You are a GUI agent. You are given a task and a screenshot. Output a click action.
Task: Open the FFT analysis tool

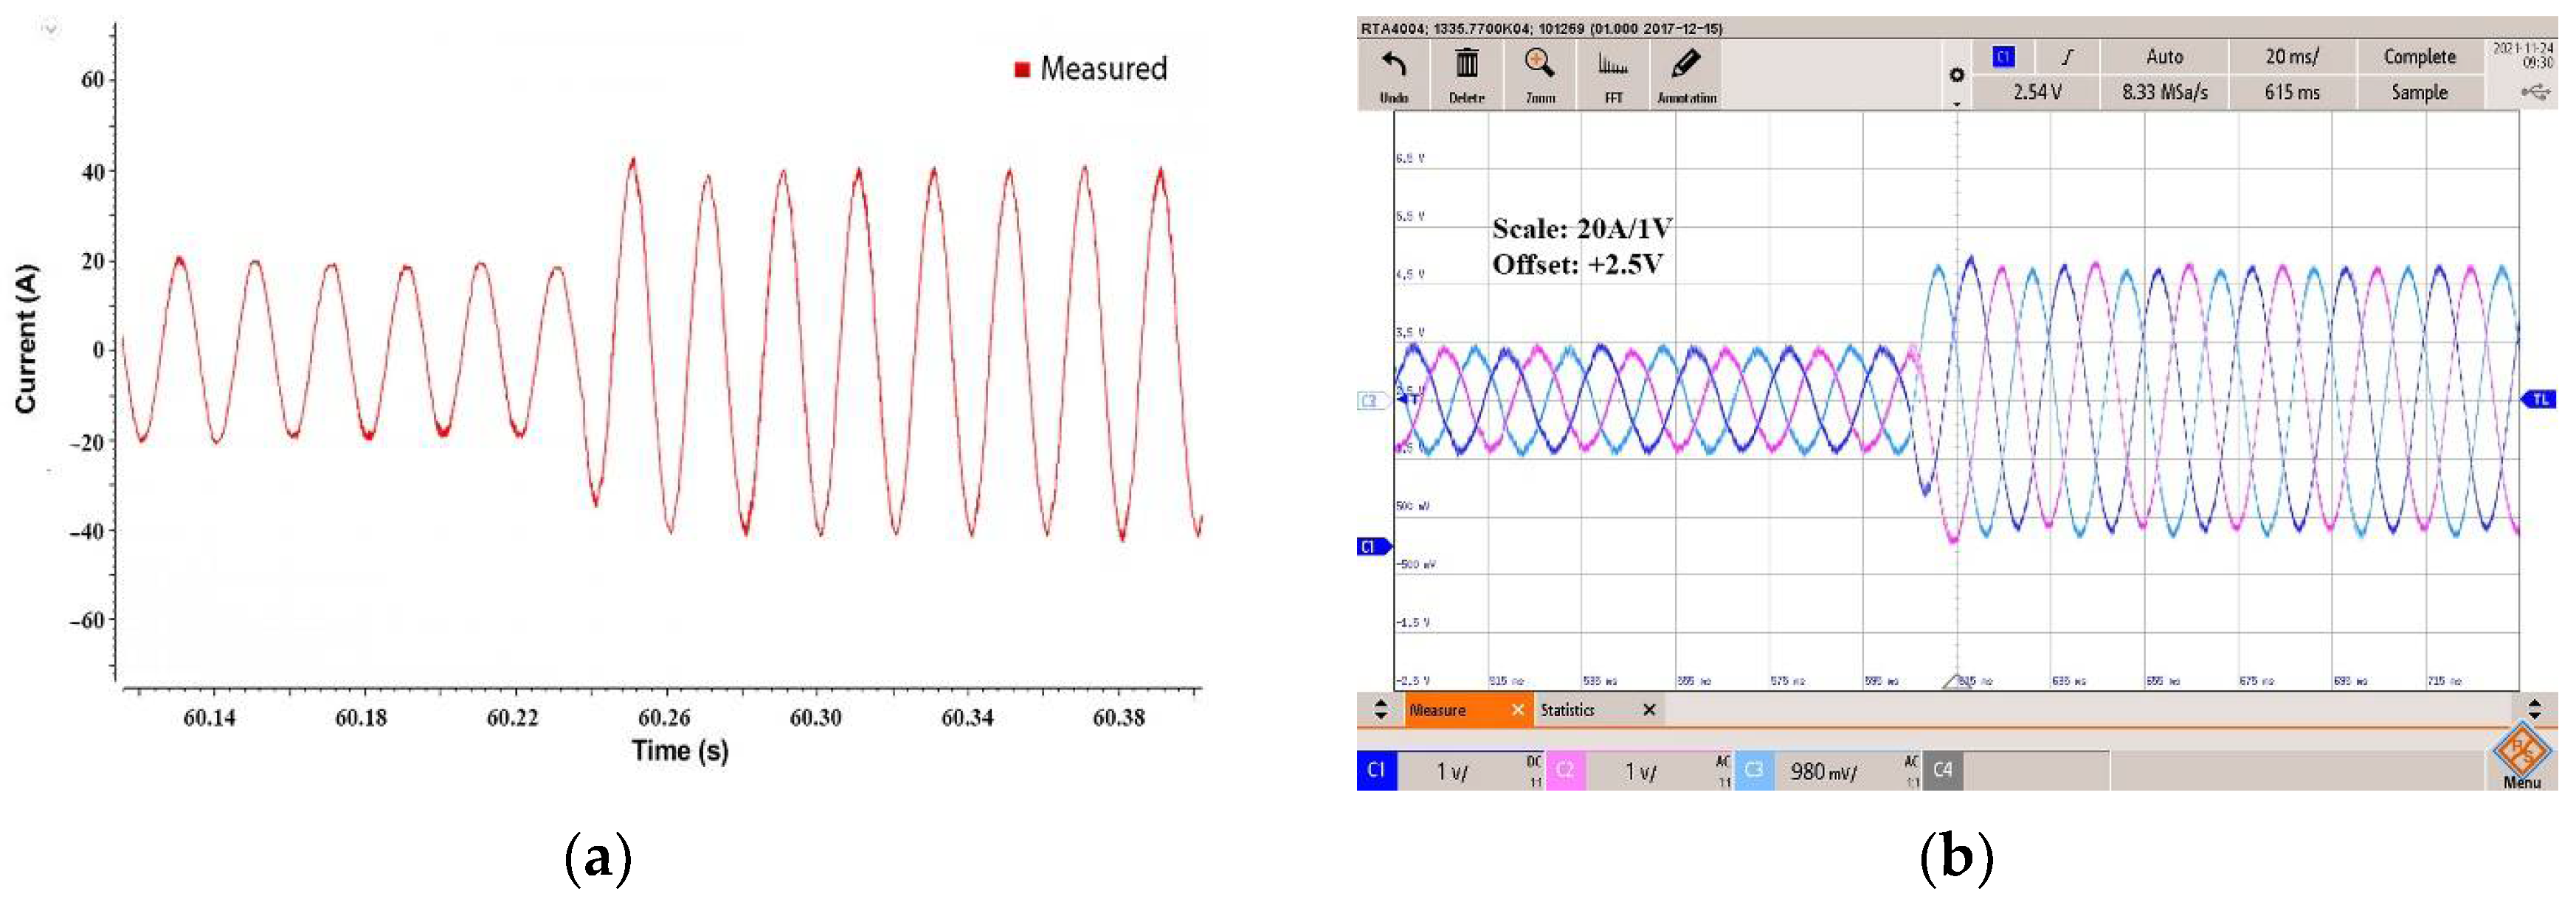click(x=1613, y=66)
